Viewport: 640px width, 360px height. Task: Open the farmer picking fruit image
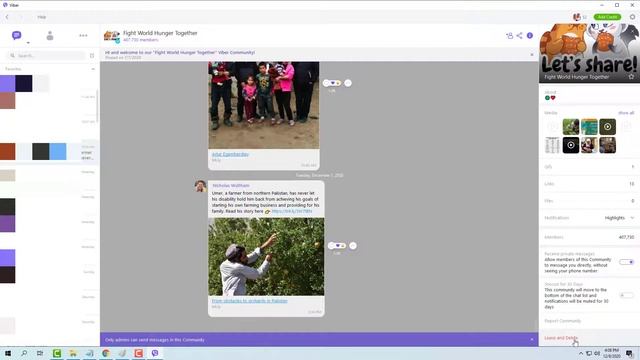(266, 257)
